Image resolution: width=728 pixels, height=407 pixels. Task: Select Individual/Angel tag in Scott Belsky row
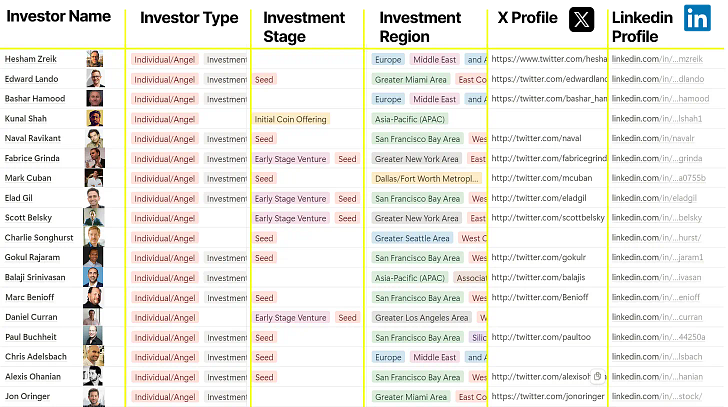165,219
